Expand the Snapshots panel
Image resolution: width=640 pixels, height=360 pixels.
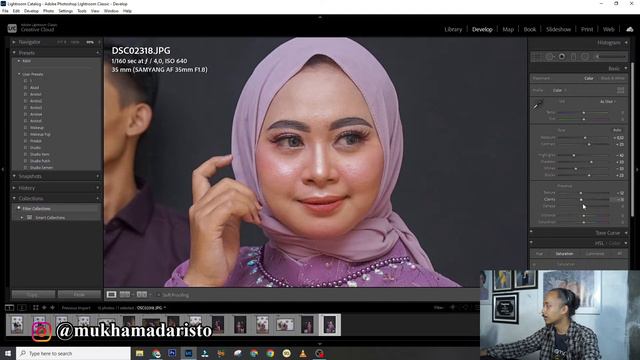click(14, 176)
